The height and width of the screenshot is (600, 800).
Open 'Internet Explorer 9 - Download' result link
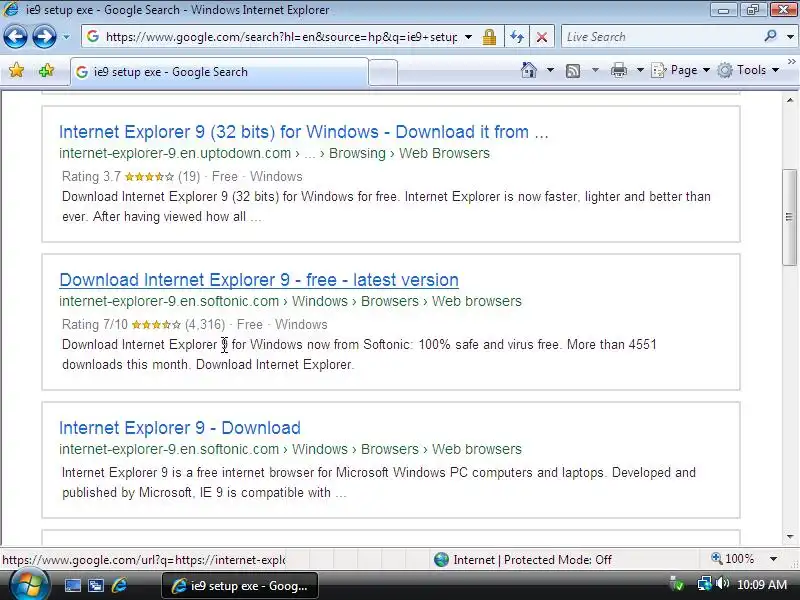(x=180, y=428)
